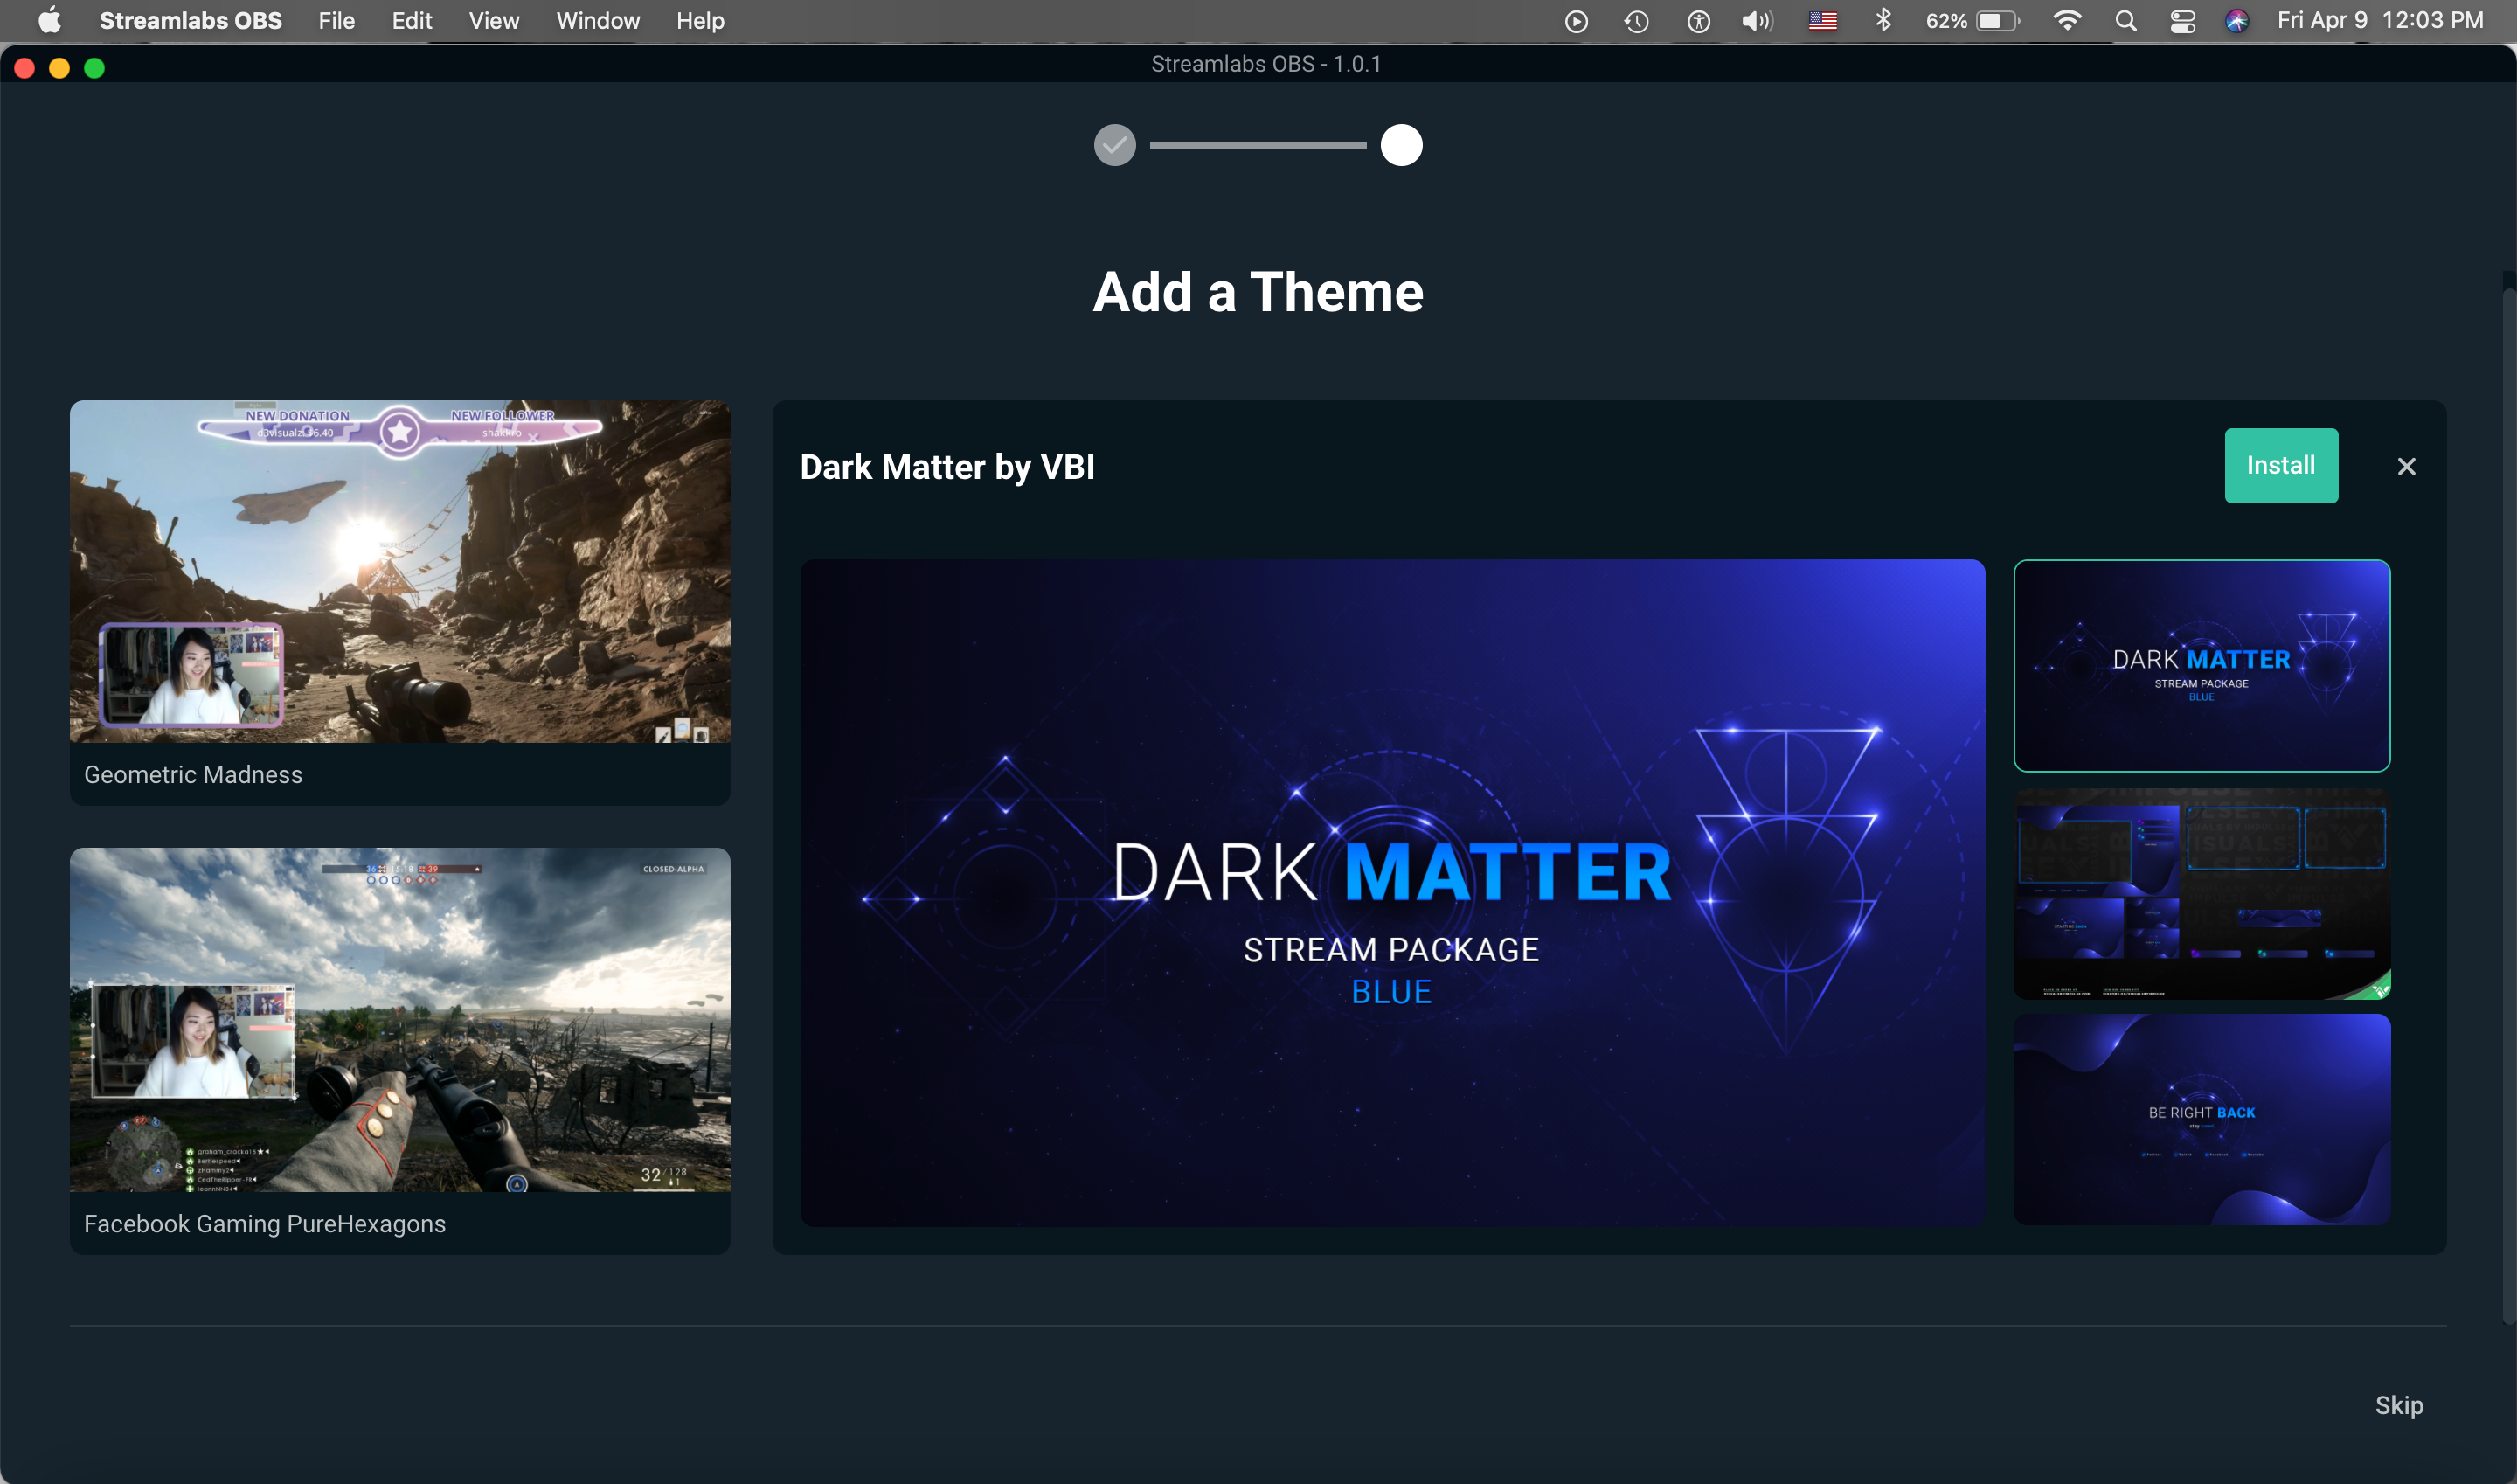Screen dimensions: 2517x1484
Task: Show the Dark Matter title preview thumbnail
Action: (x=2201, y=666)
